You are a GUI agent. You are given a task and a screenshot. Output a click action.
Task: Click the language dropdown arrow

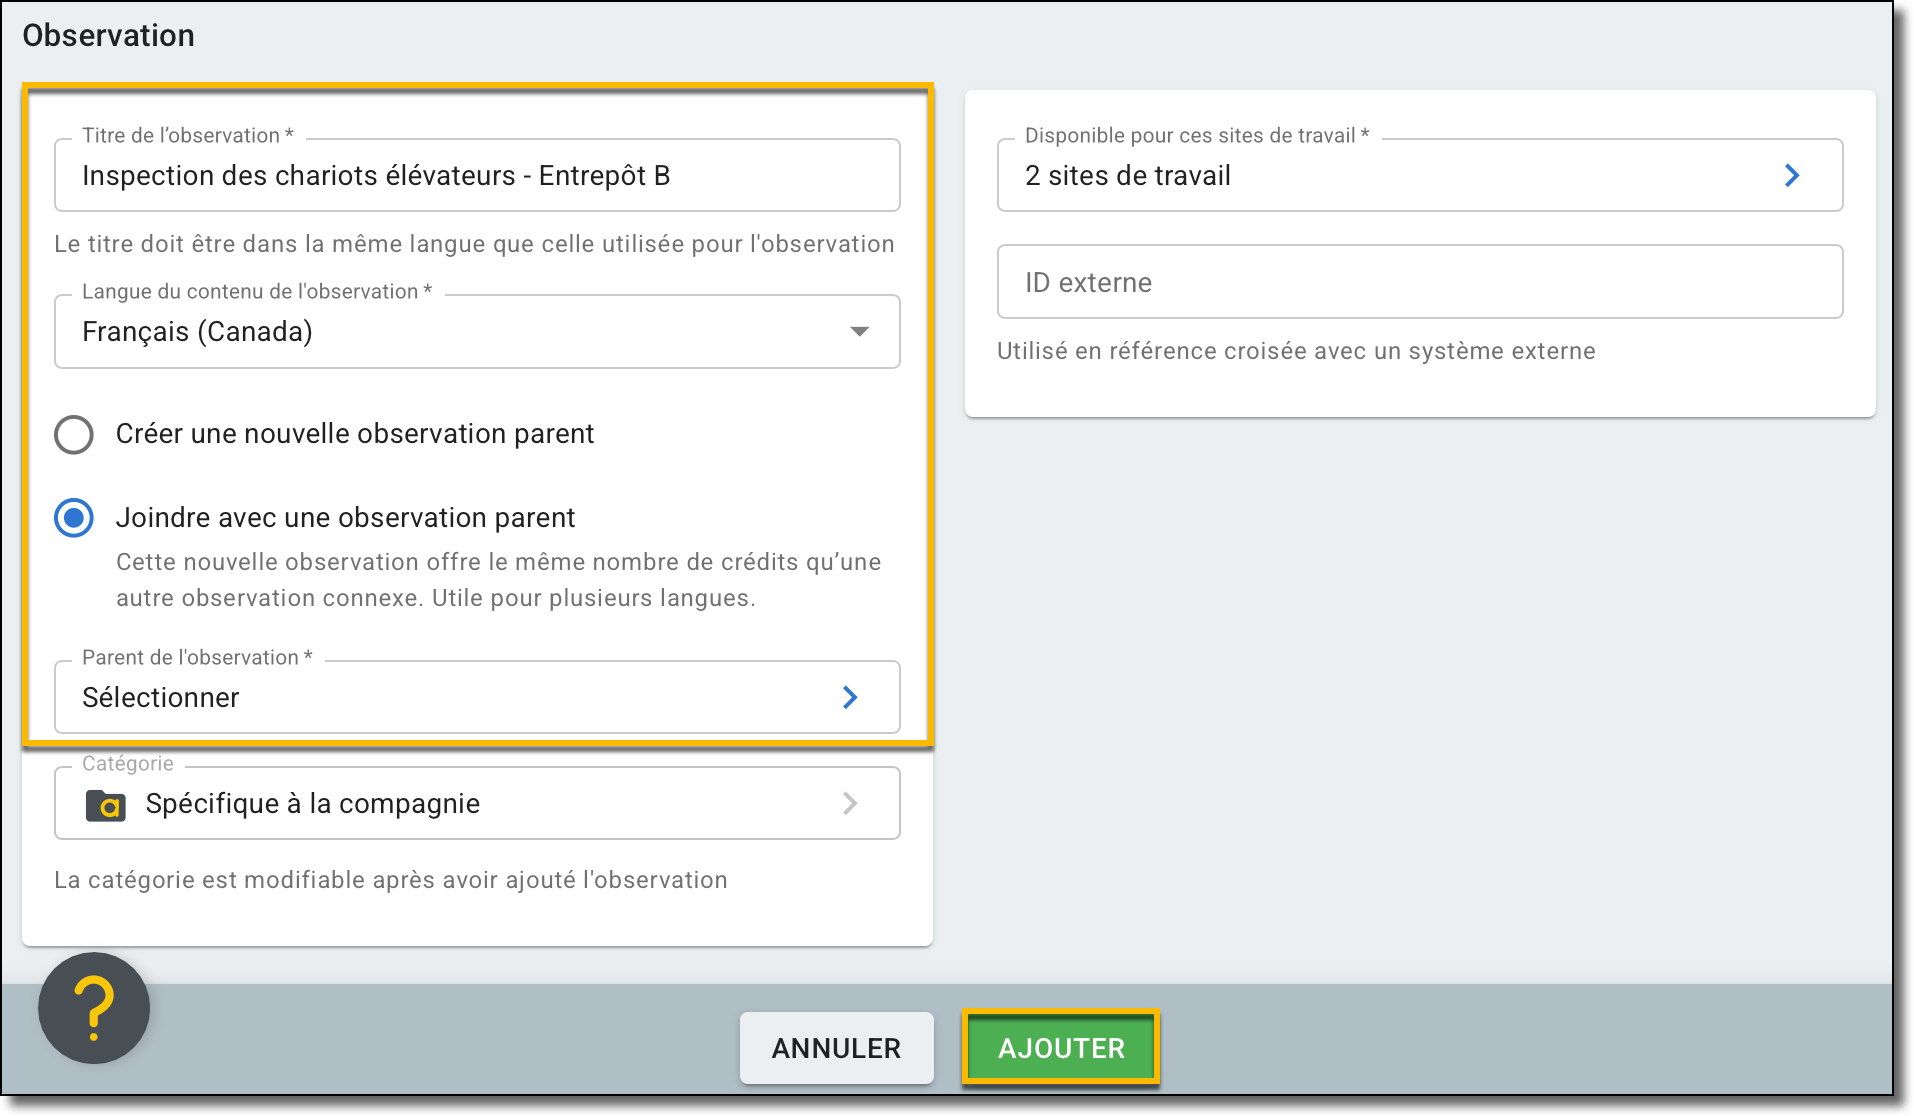tap(858, 332)
